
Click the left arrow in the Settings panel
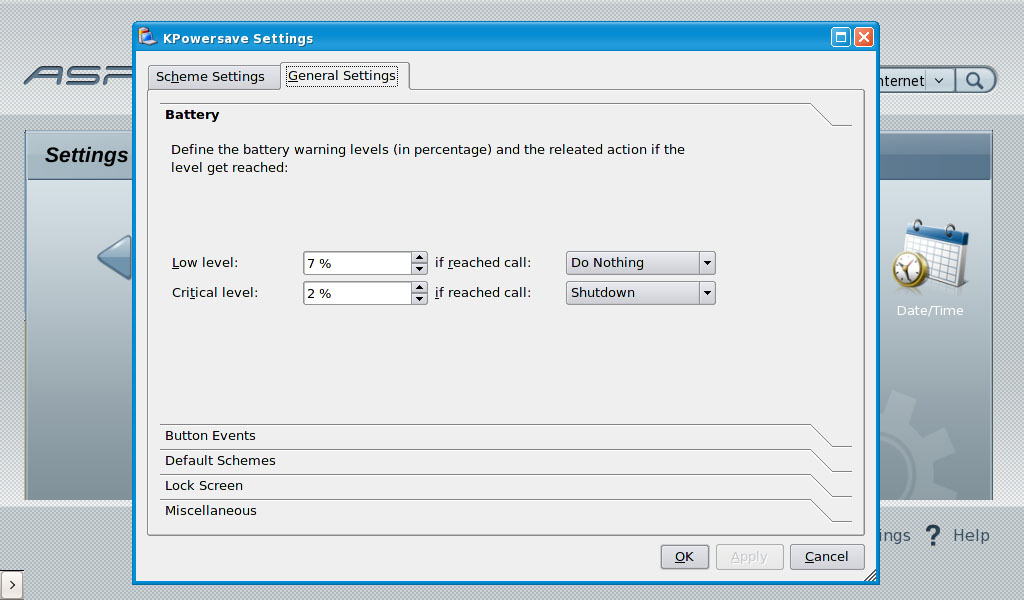point(115,257)
